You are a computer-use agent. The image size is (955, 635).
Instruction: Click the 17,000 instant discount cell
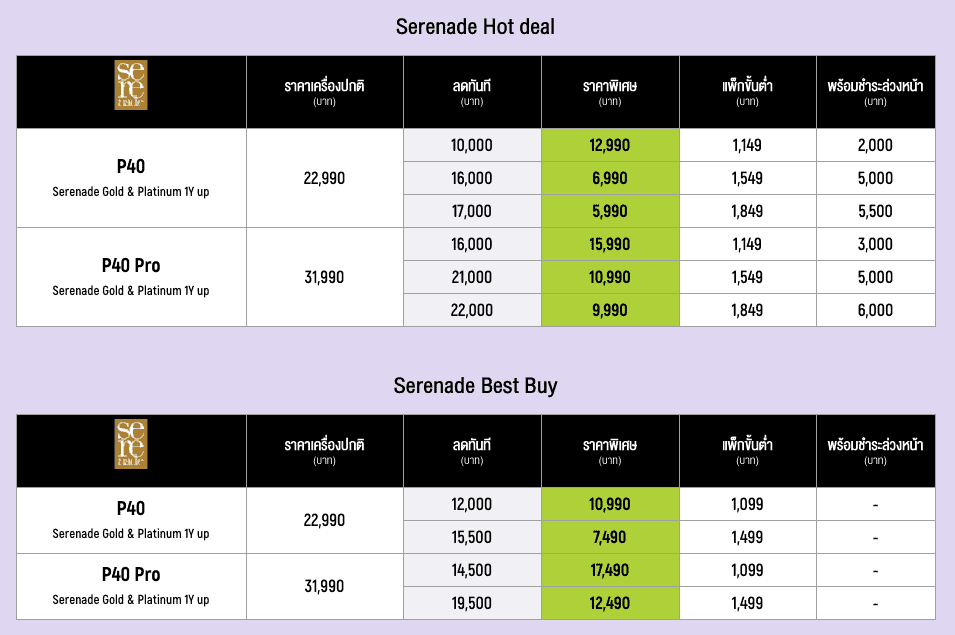click(x=472, y=211)
